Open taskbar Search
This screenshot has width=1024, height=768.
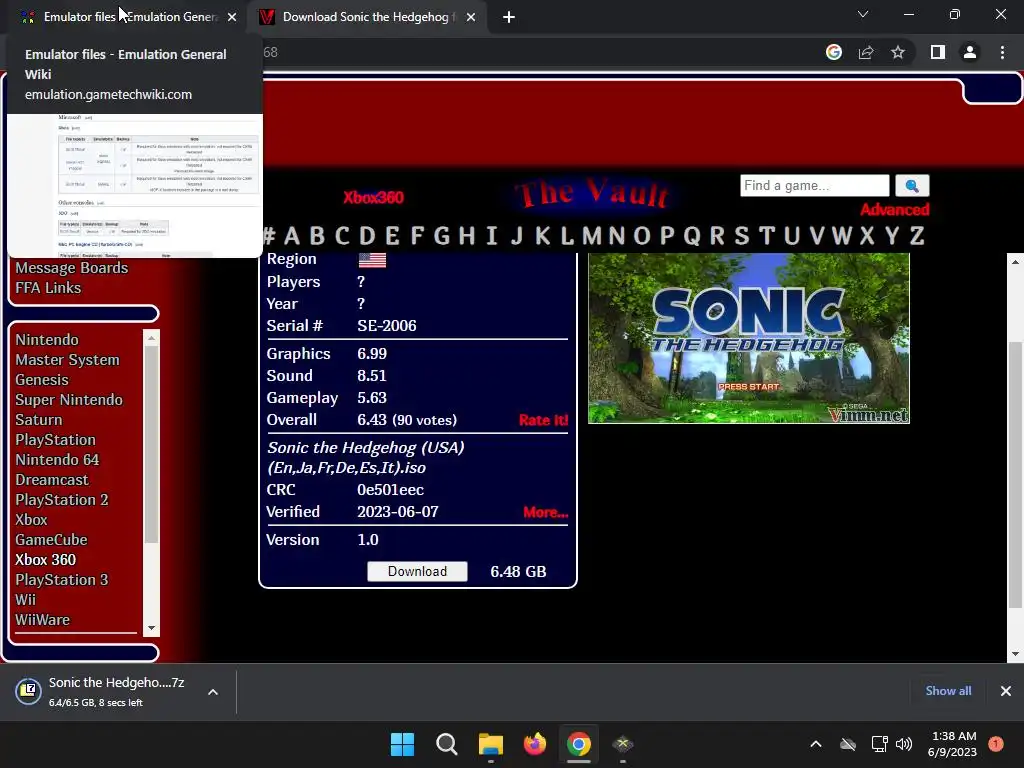point(447,744)
